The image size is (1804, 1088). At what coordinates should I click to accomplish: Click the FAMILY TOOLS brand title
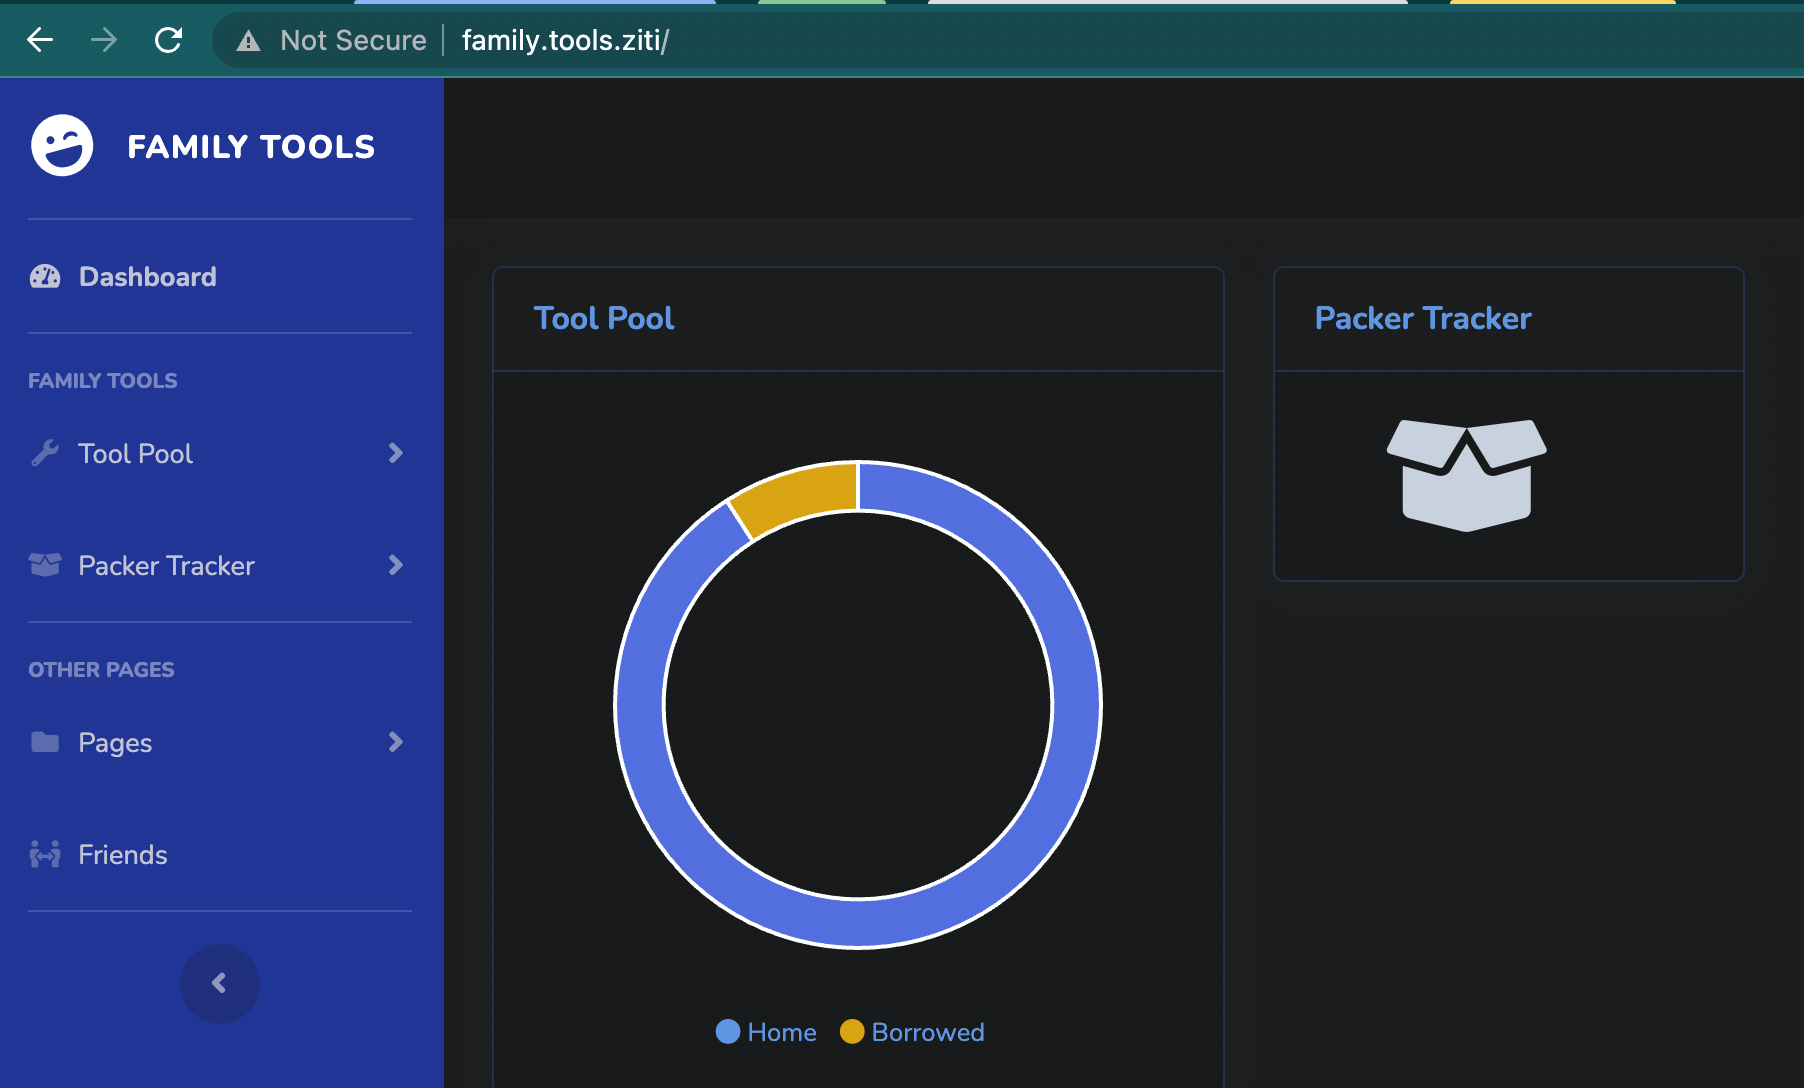point(251,147)
